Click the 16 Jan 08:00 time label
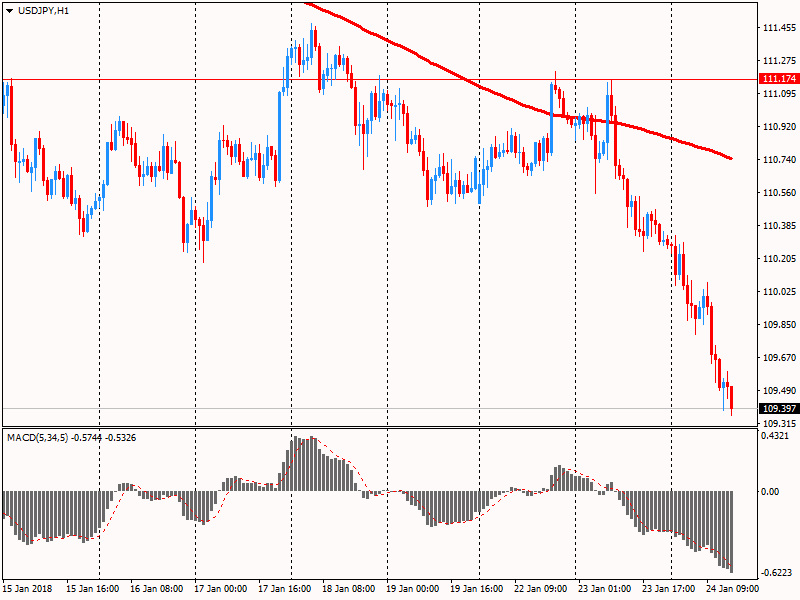 pos(156,589)
